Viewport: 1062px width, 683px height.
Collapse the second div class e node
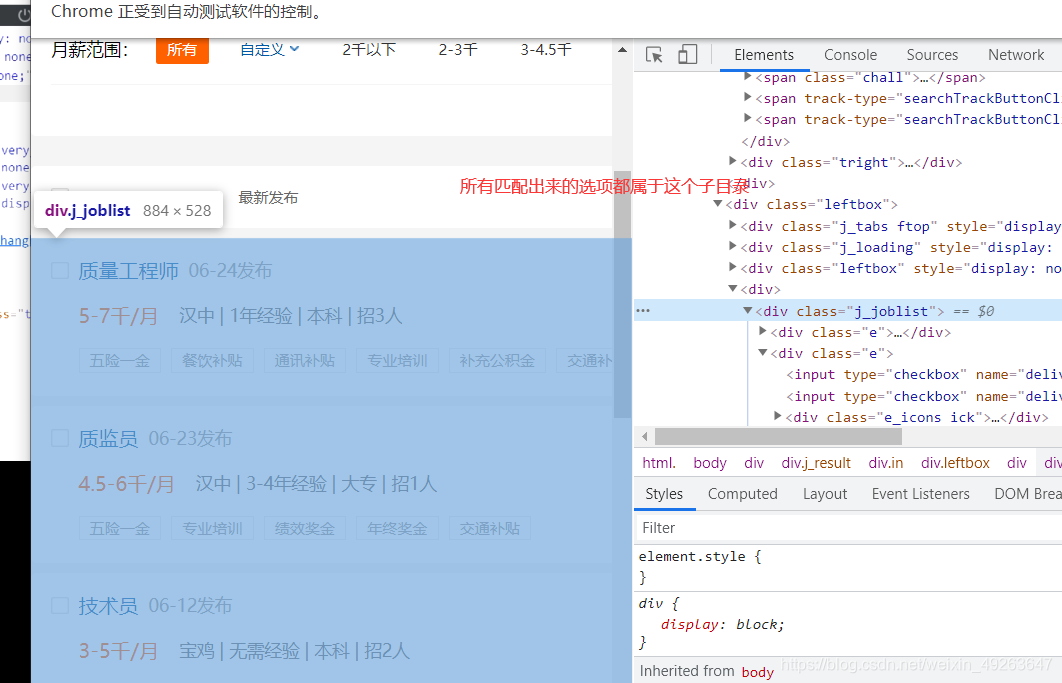coord(763,352)
